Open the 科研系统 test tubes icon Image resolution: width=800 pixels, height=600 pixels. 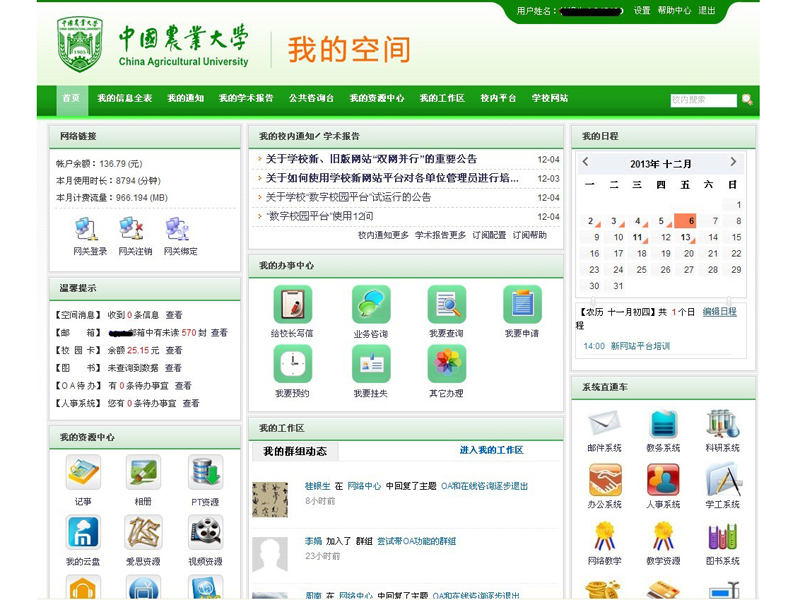[x=722, y=423]
